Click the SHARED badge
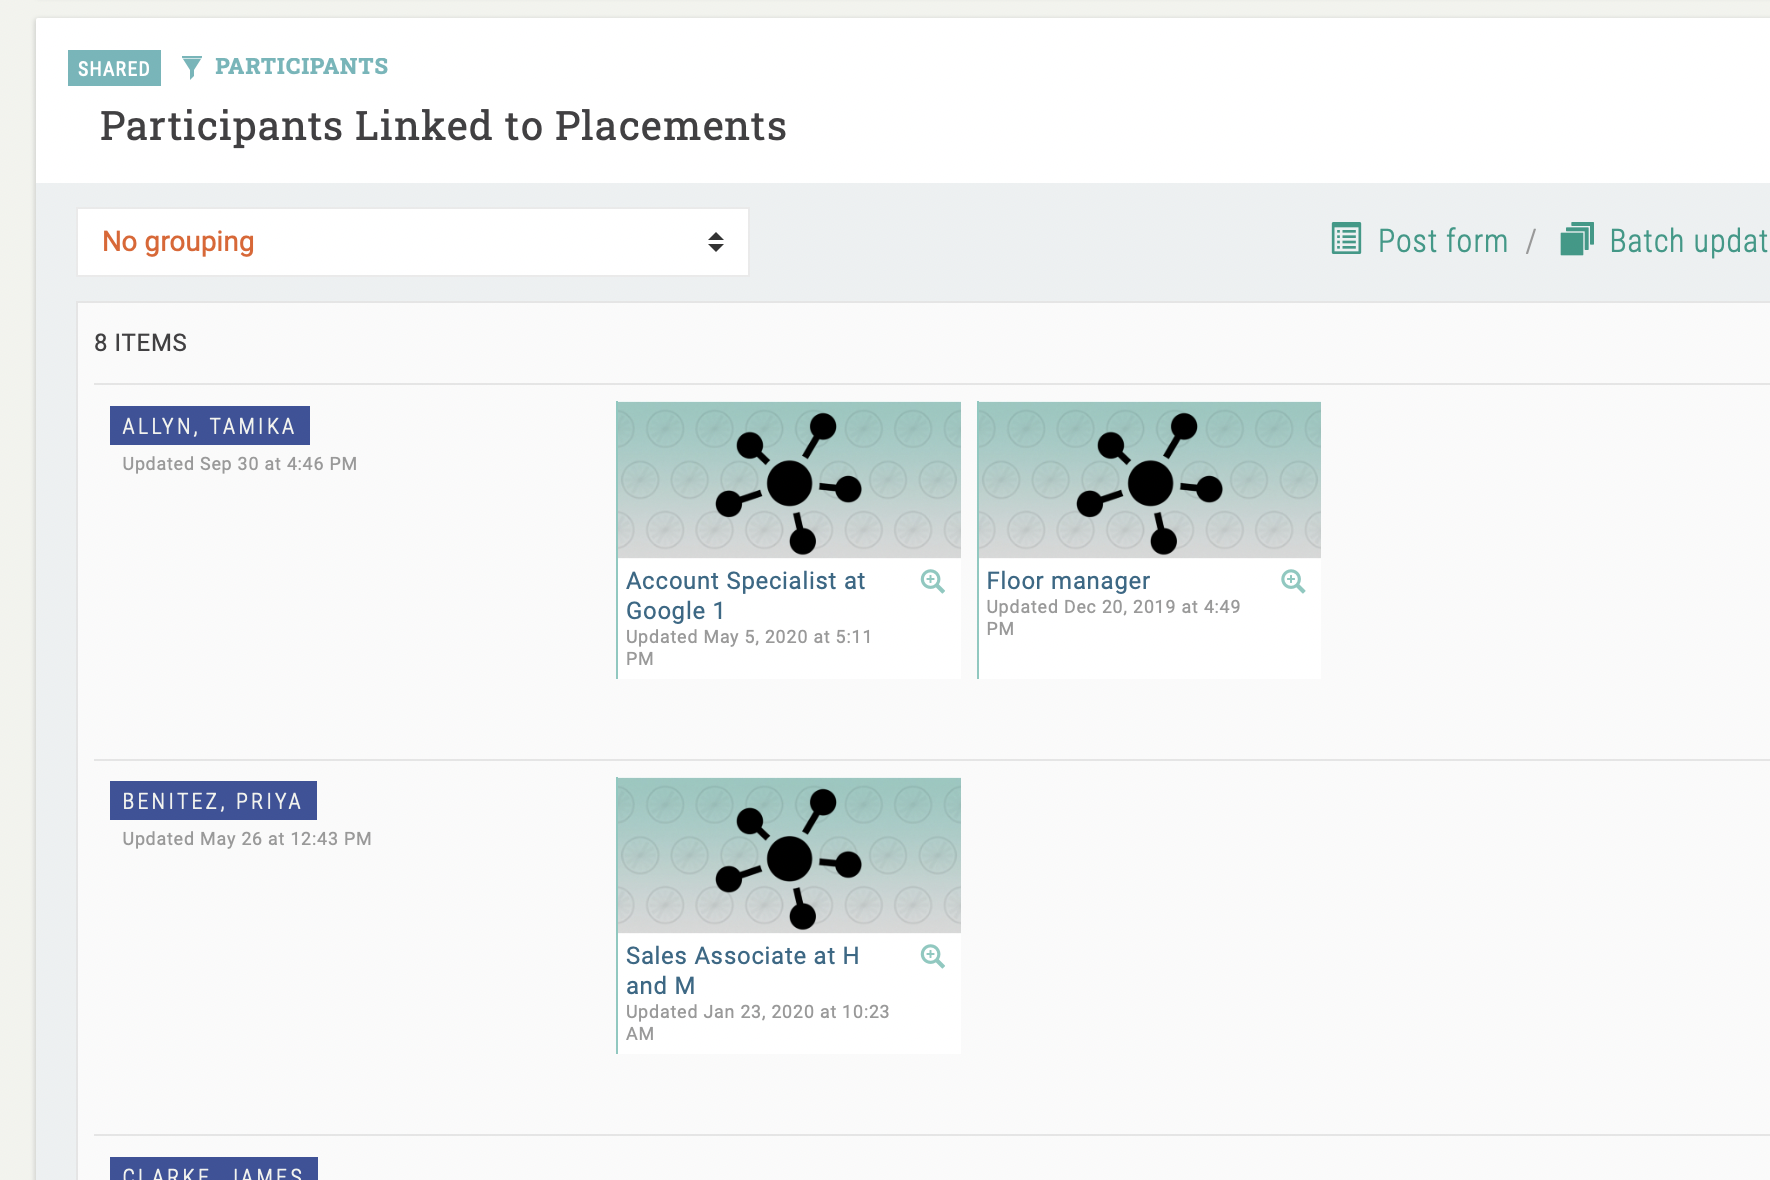 [x=114, y=68]
